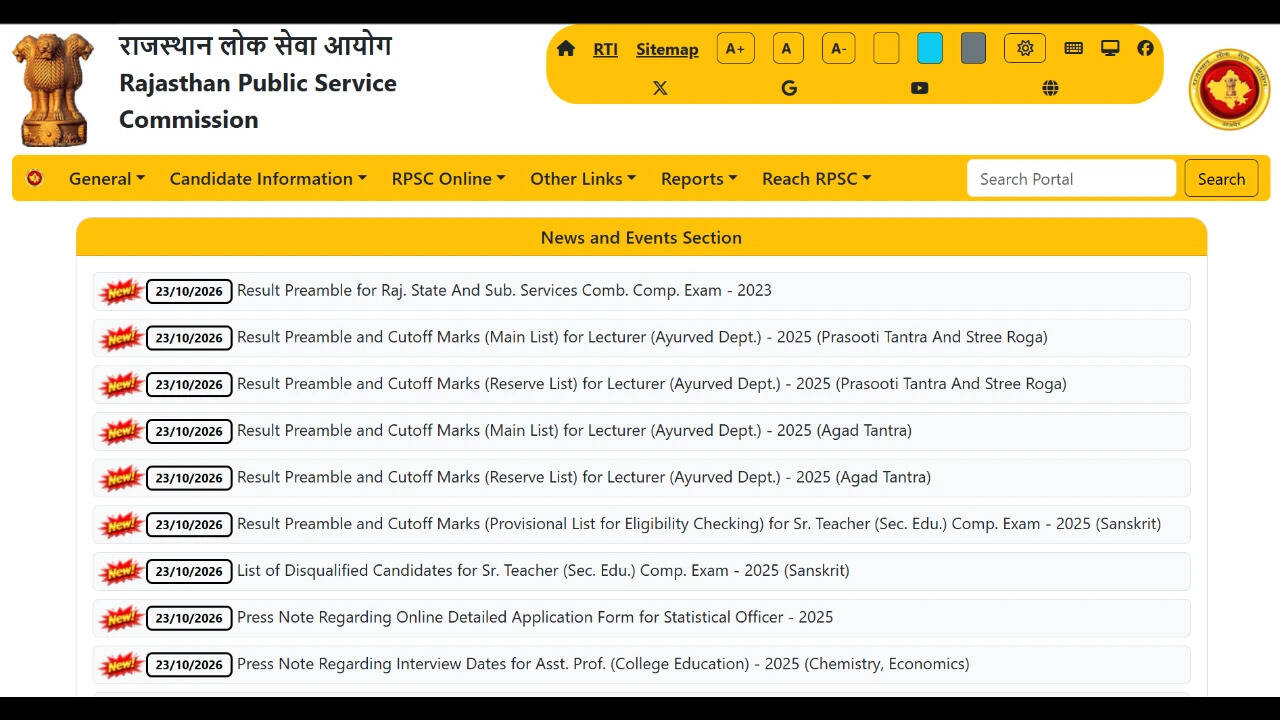Select the gray theme color swatch

click(973, 48)
